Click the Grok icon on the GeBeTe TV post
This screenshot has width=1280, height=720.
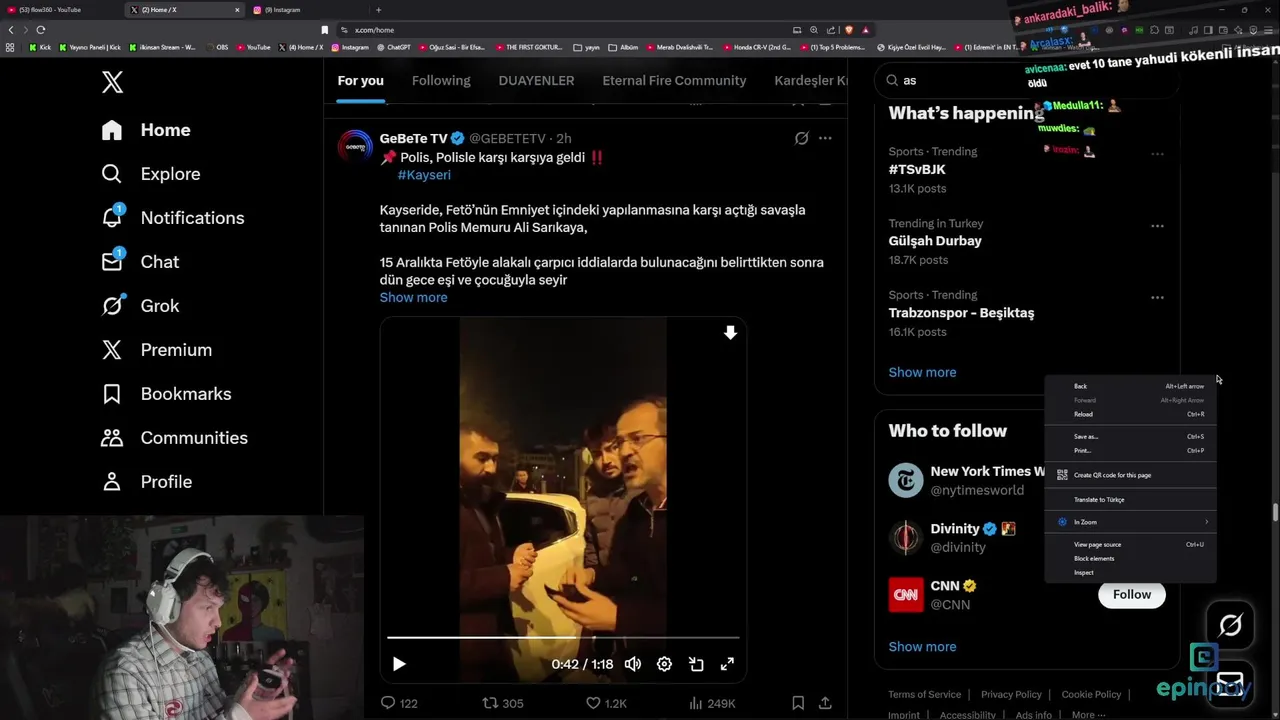(x=801, y=139)
